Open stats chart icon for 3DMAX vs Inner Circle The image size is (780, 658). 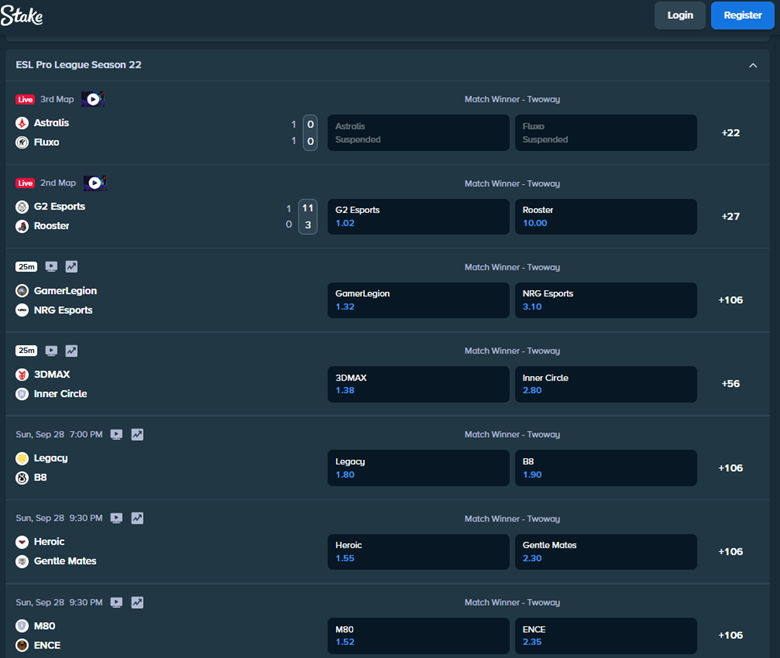pyautogui.click(x=72, y=351)
